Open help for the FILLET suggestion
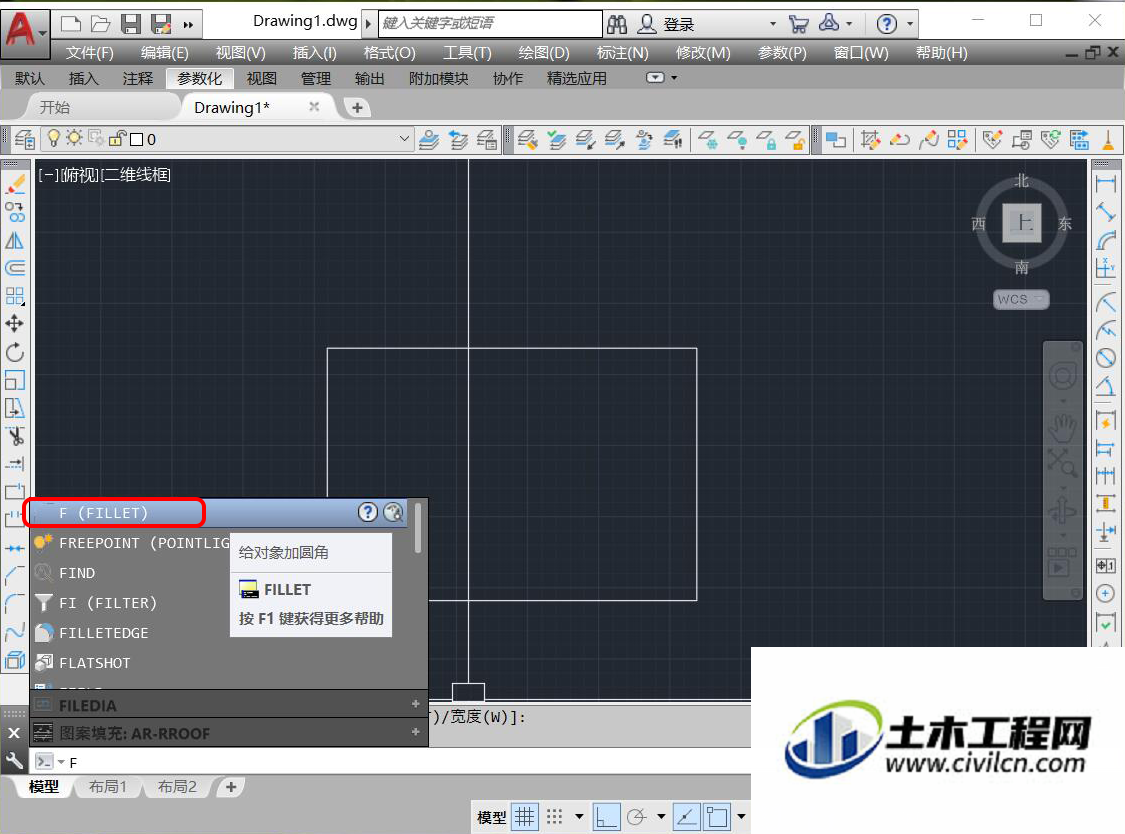Screen dimensions: 1125x834 pos(367,512)
